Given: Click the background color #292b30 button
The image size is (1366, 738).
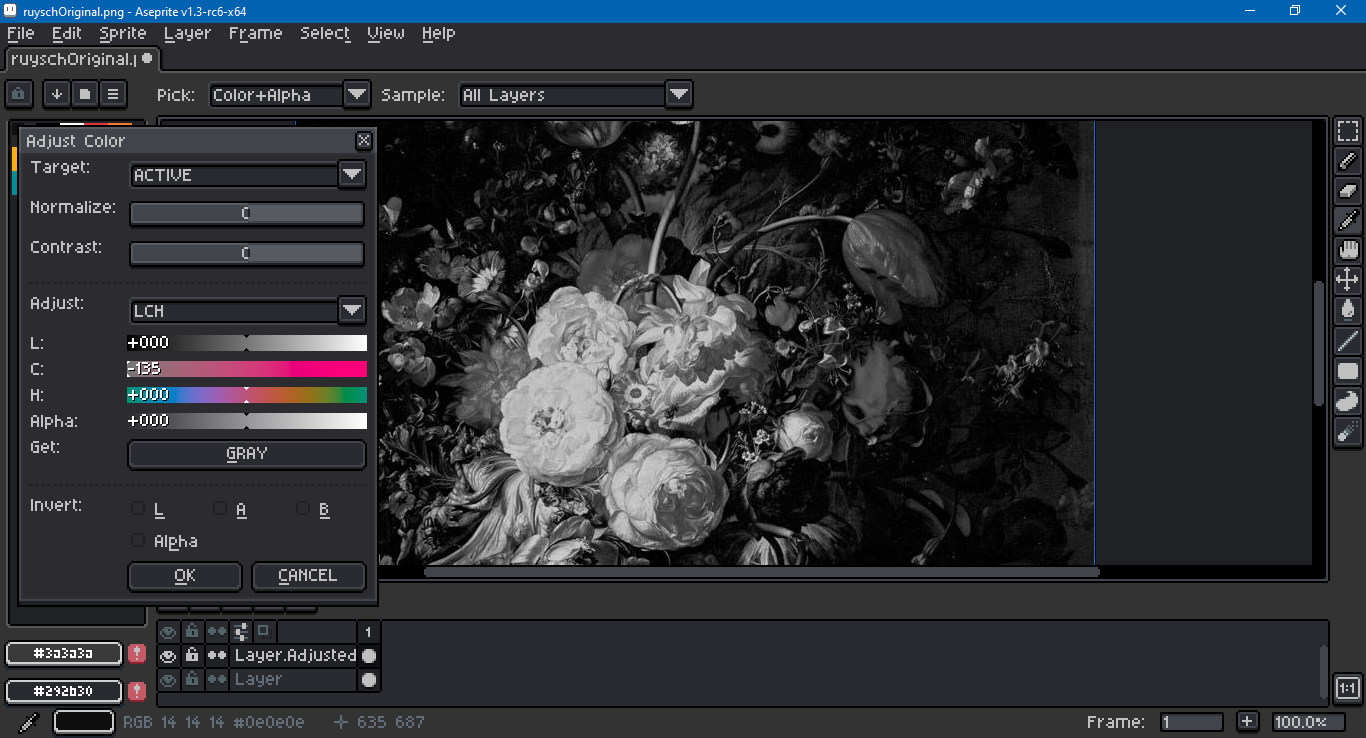Looking at the screenshot, I should pos(64,691).
